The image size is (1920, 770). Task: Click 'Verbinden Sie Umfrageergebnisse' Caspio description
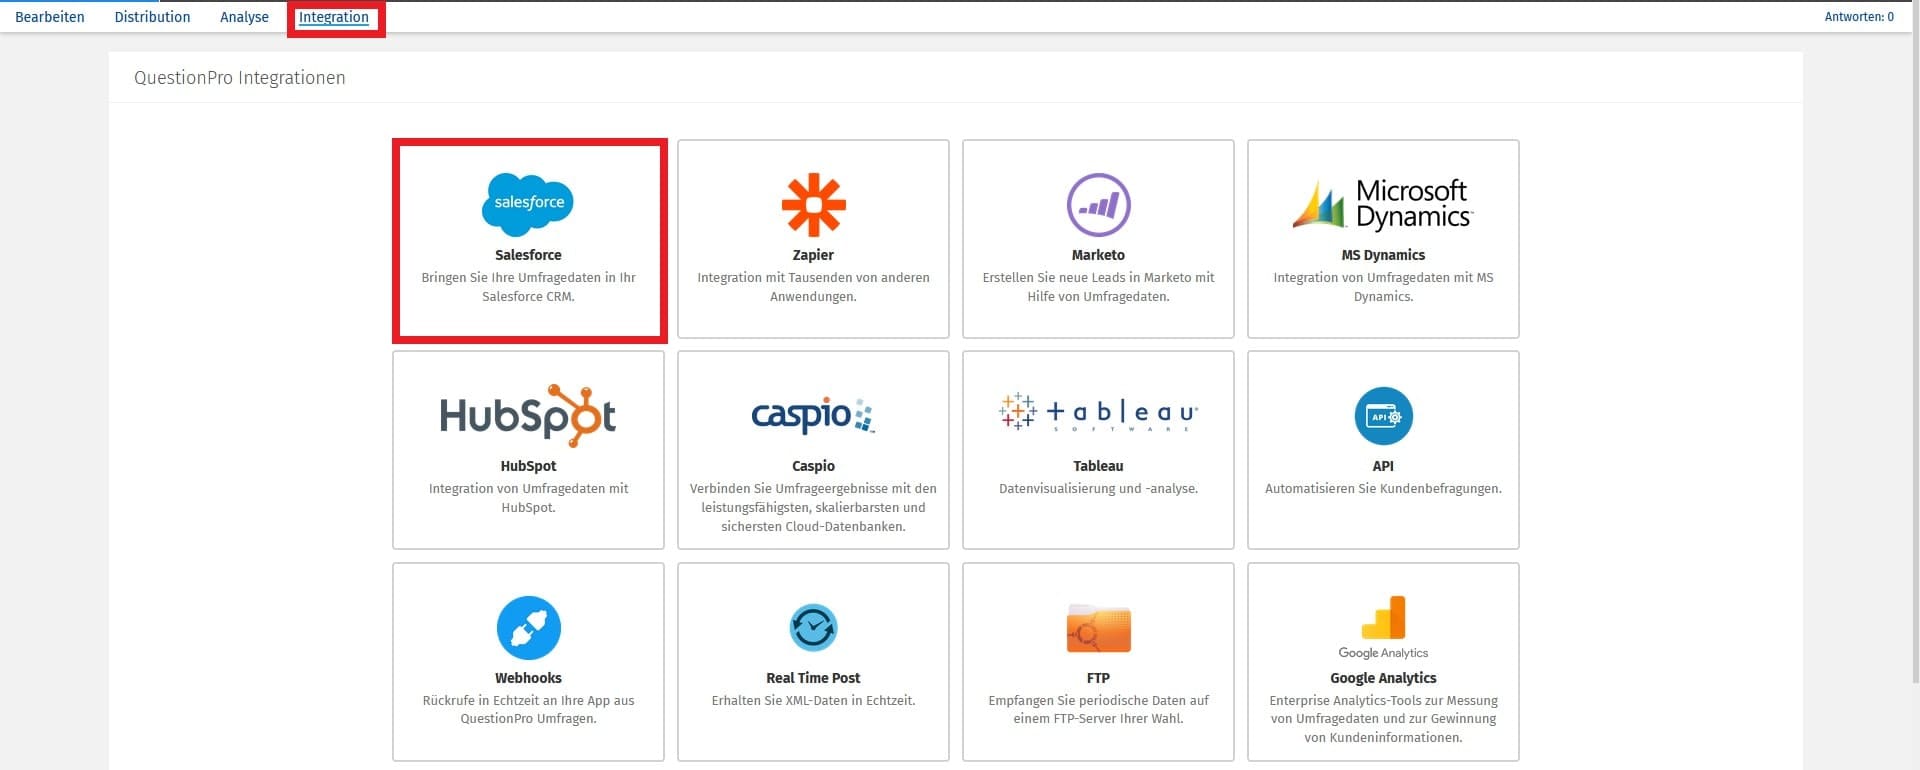pos(813,508)
